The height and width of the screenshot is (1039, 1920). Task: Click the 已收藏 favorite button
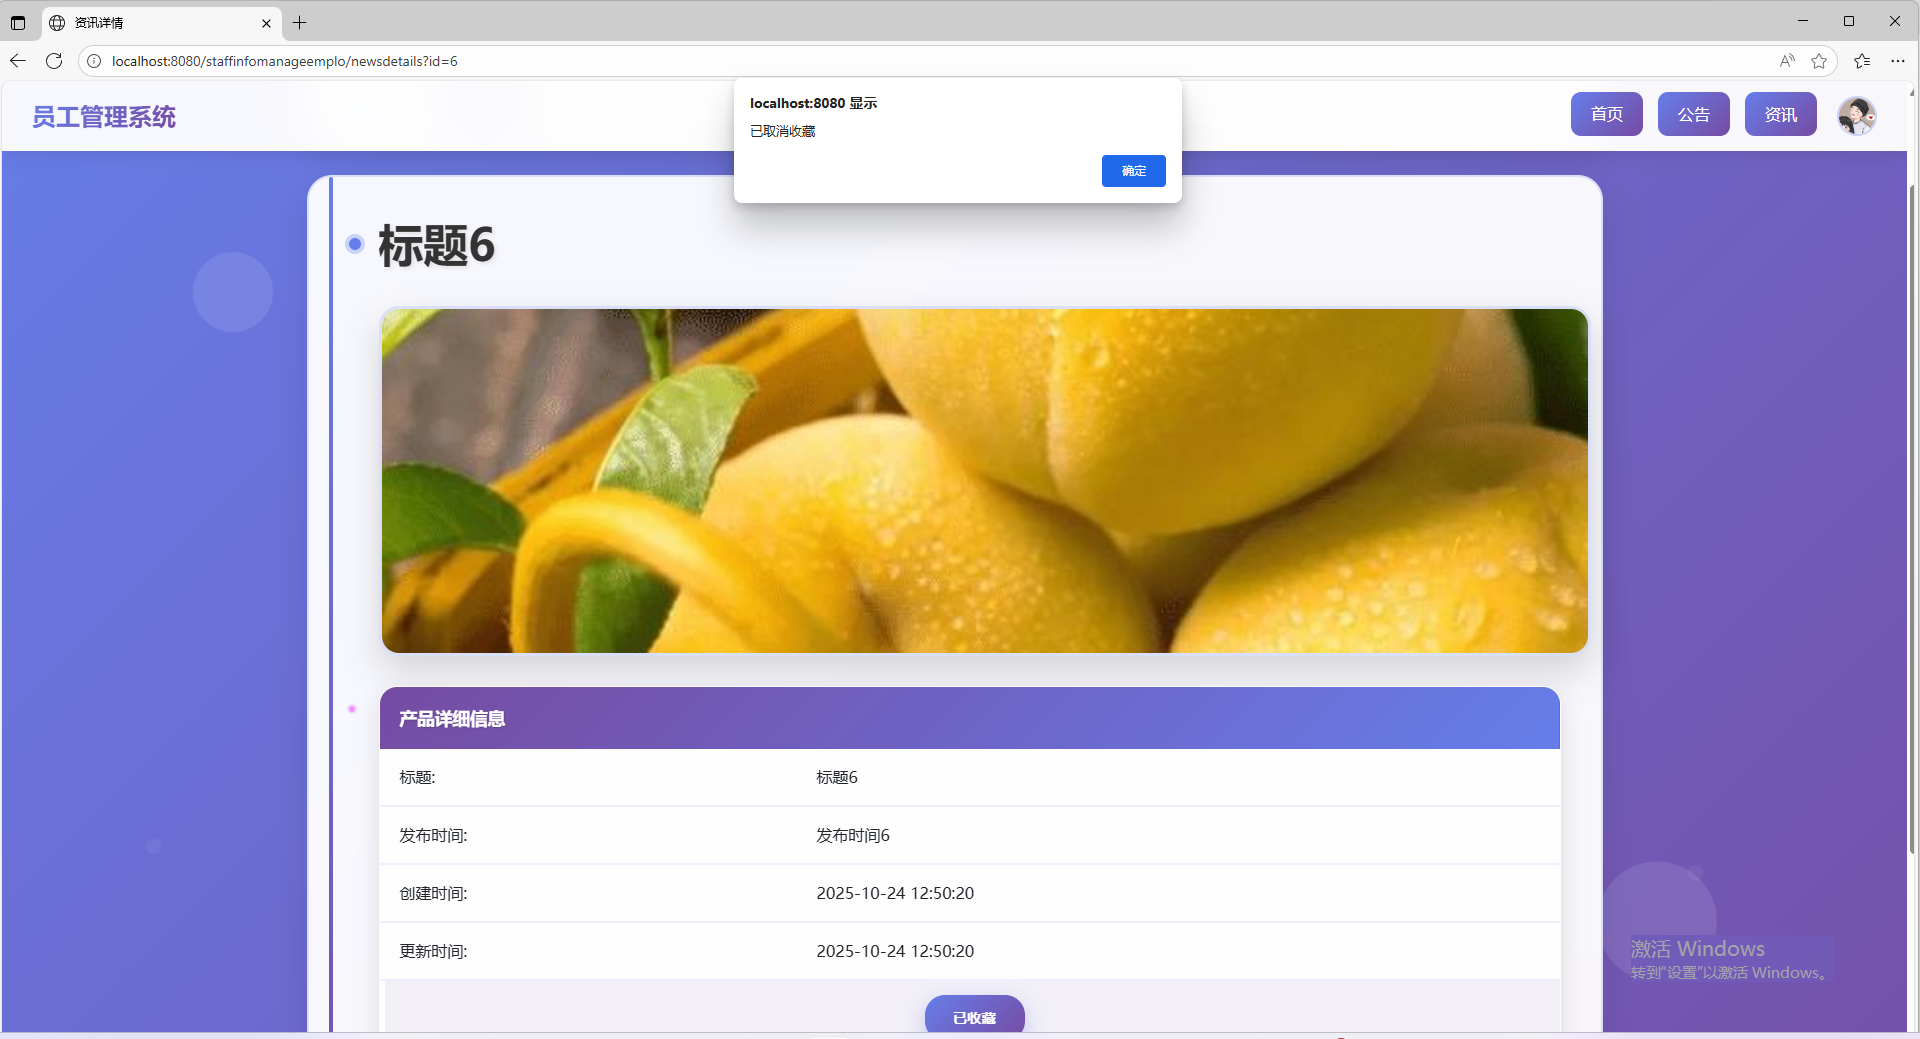point(974,1015)
